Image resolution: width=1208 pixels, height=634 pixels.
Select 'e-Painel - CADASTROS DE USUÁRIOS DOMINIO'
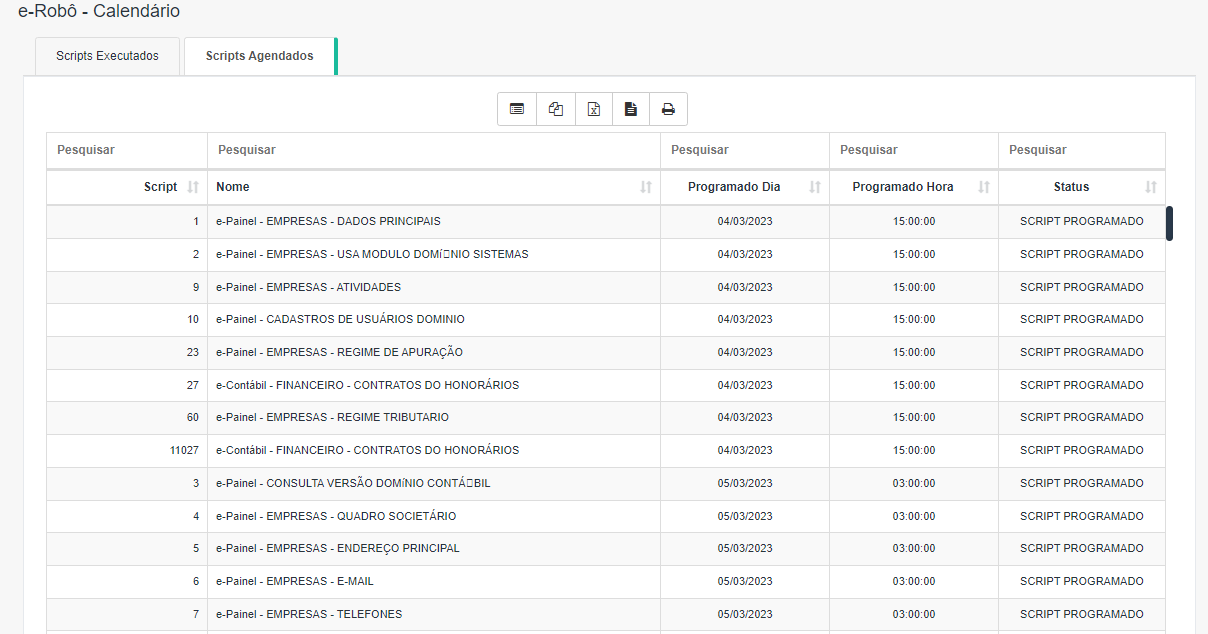340,319
